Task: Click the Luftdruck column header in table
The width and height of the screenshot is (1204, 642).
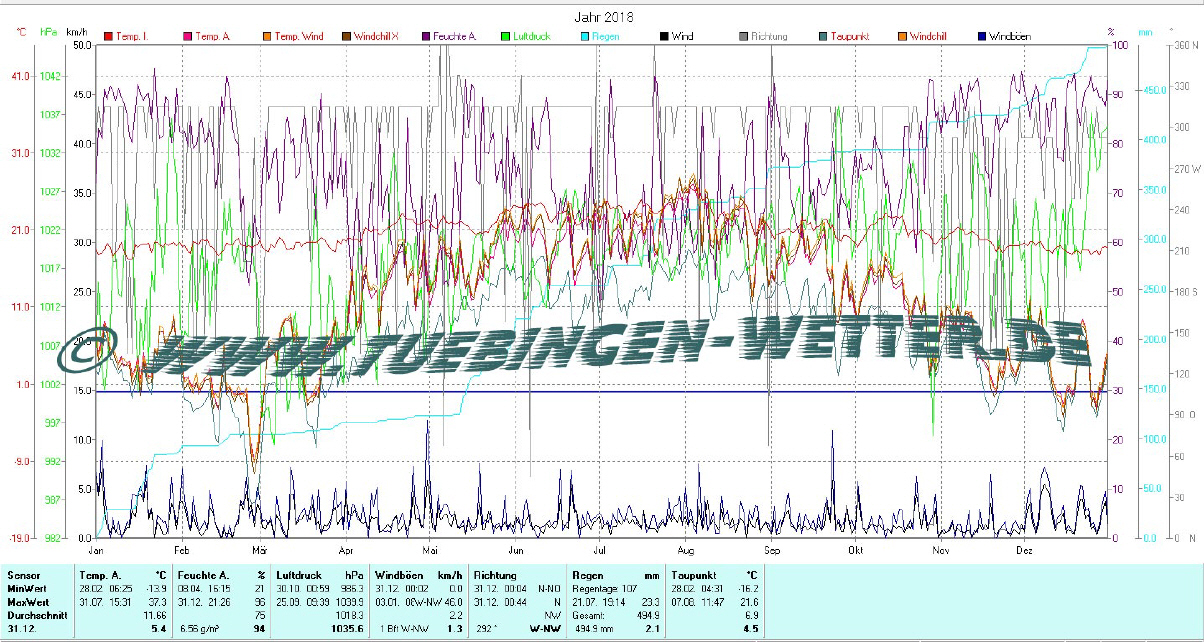Action: pos(301,576)
